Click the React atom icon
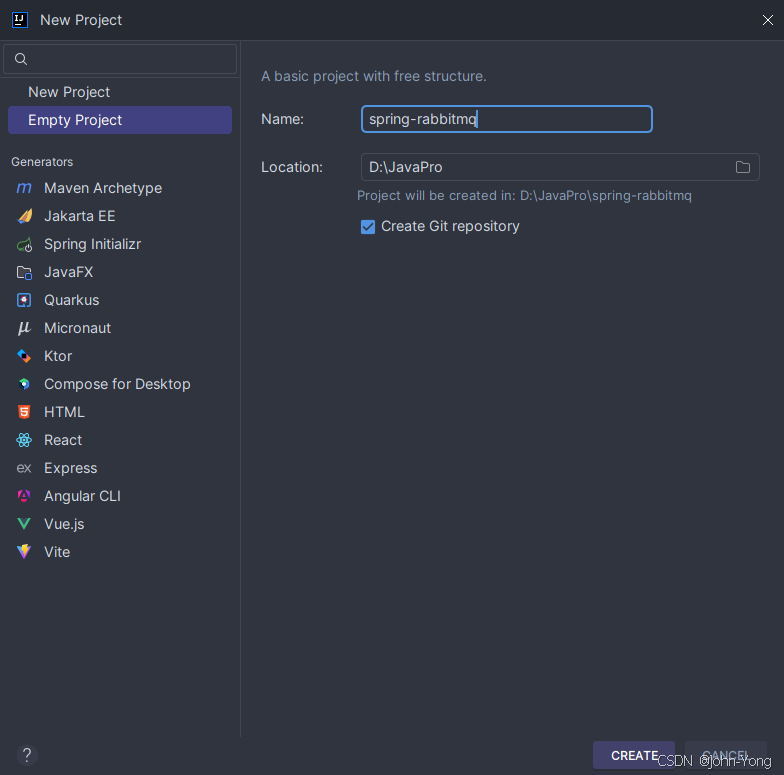This screenshot has width=784, height=775. pos(24,440)
